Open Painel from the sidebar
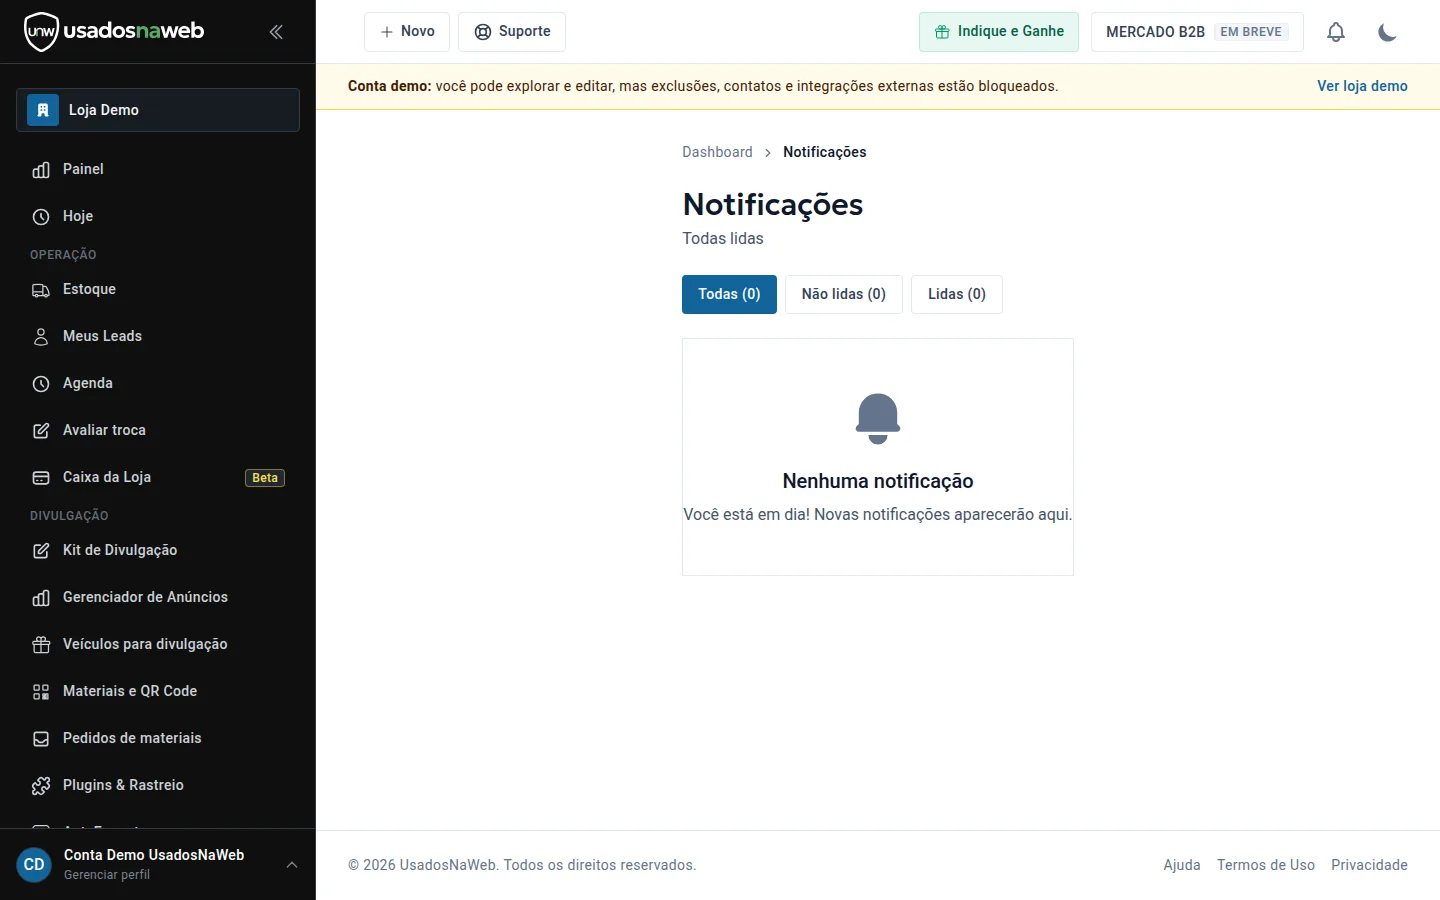This screenshot has height=900, width=1440. (158, 169)
